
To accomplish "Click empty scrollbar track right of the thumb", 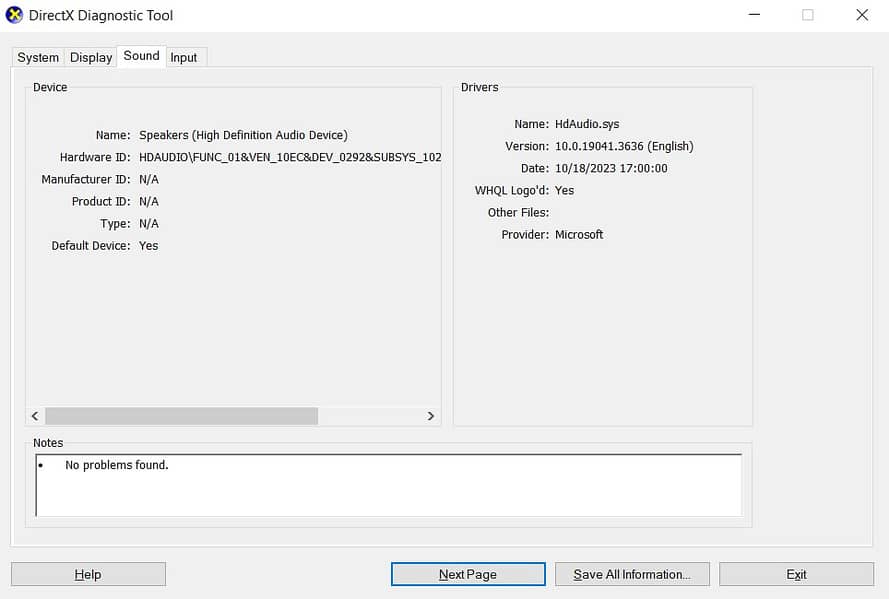I will coord(370,416).
